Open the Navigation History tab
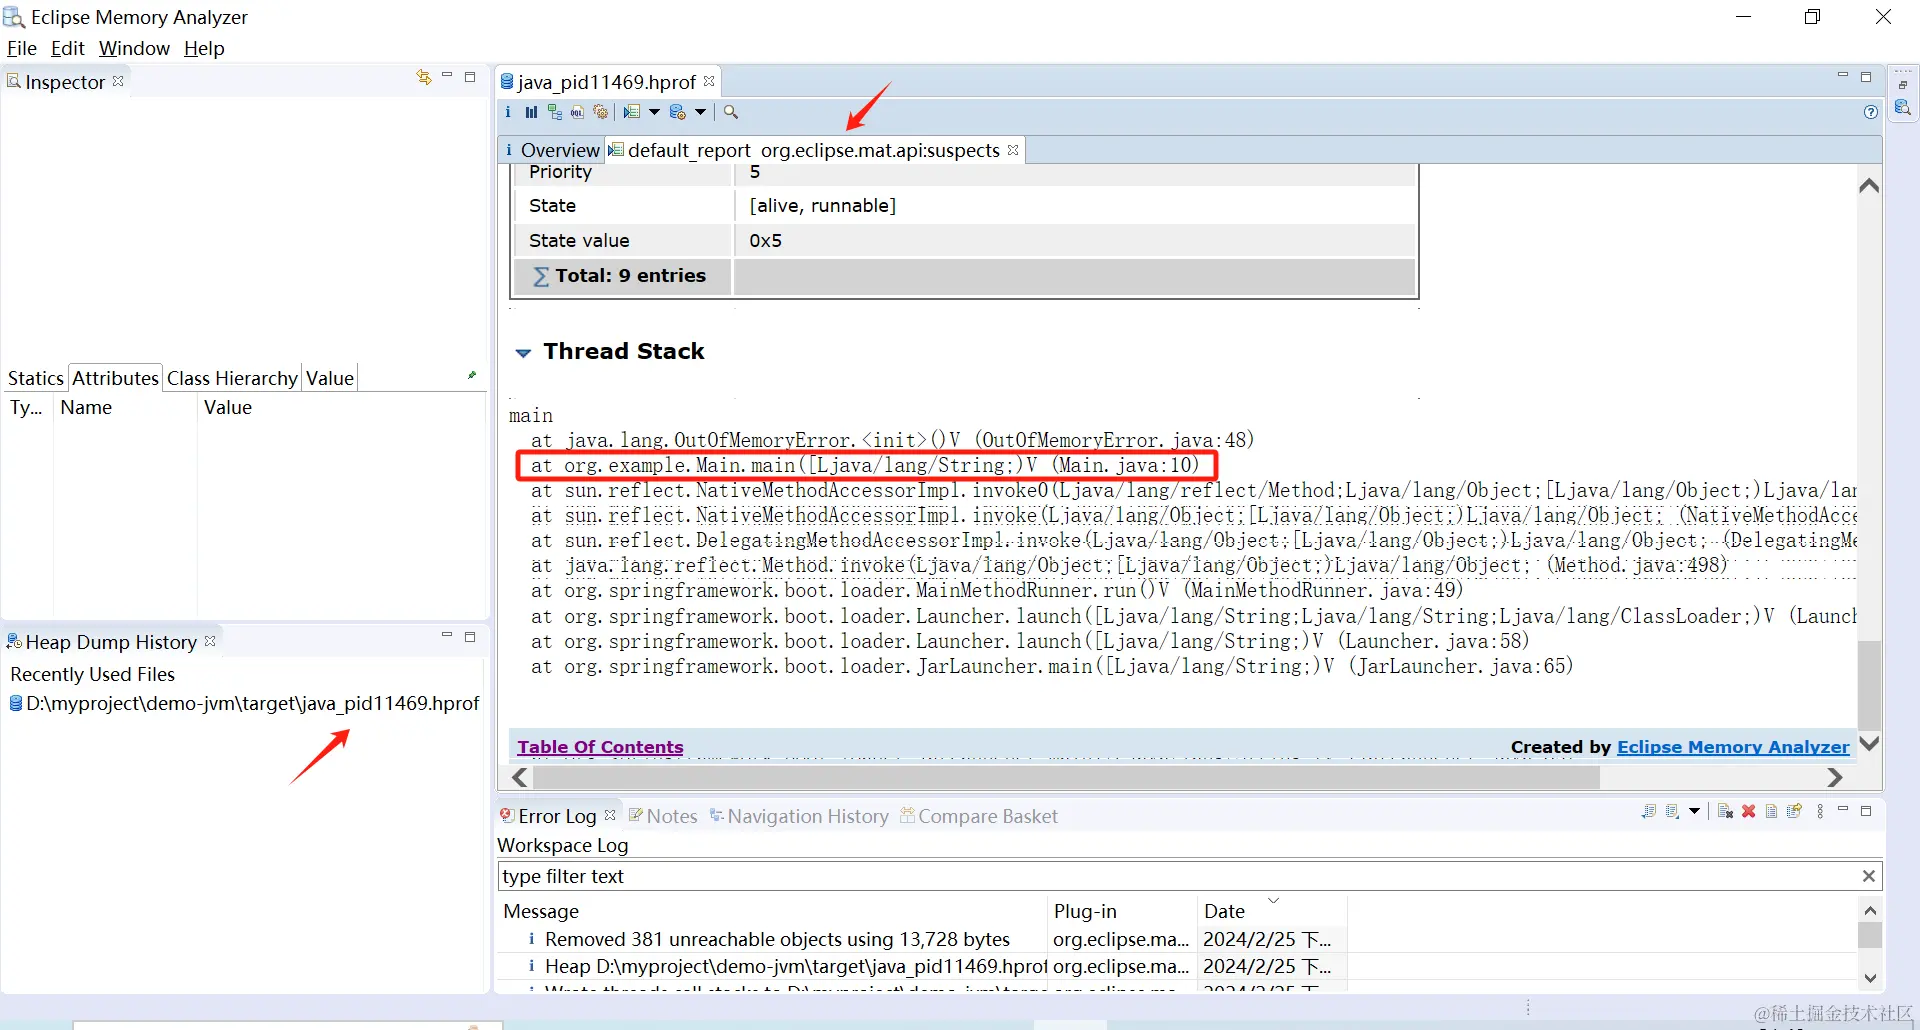1920x1030 pixels. (x=799, y=816)
